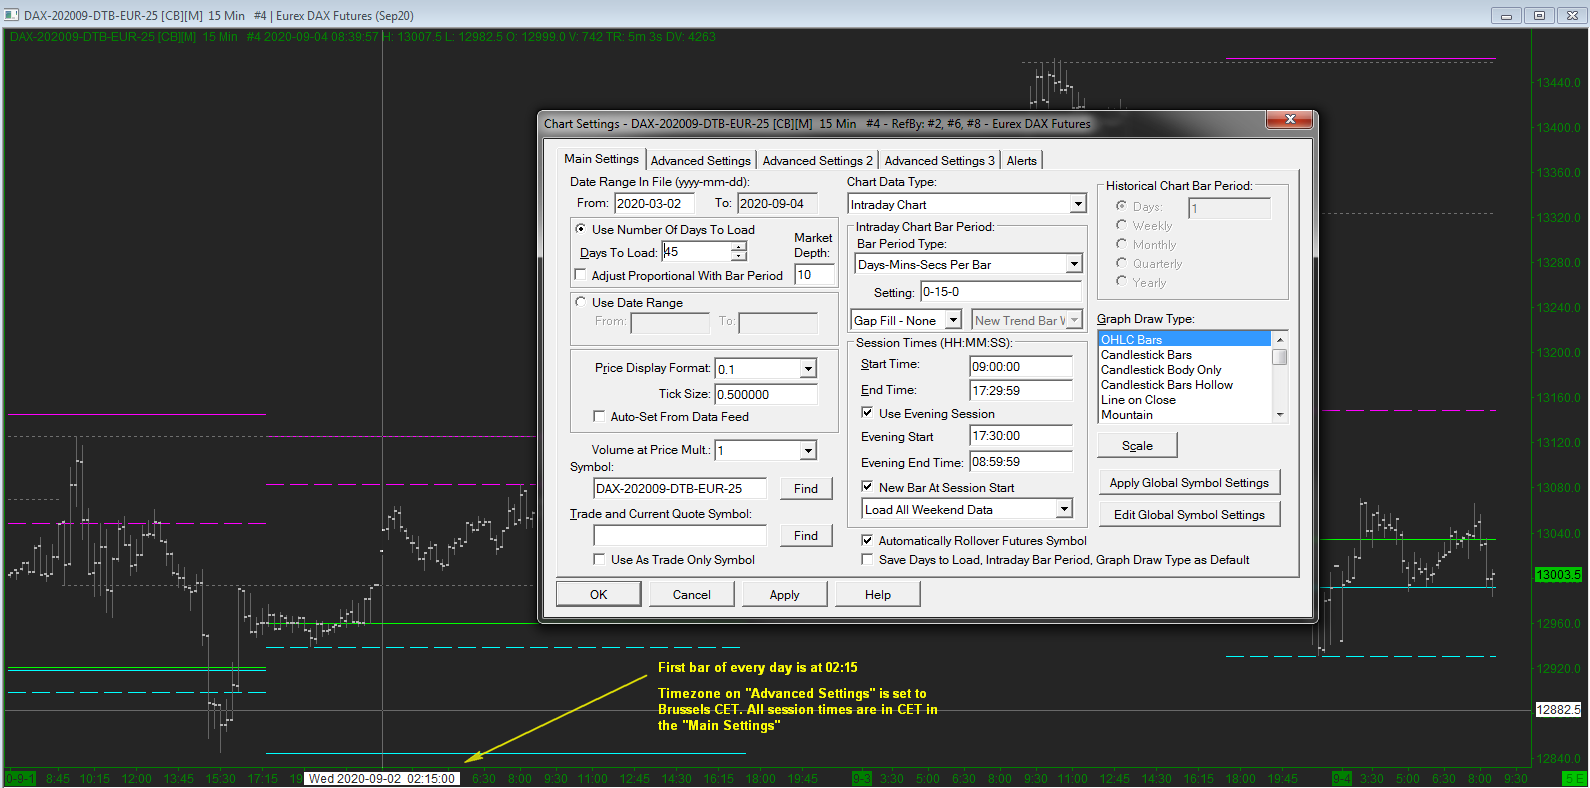The image size is (1590, 788).
Task: Click the Scale button
Action: [x=1137, y=446]
